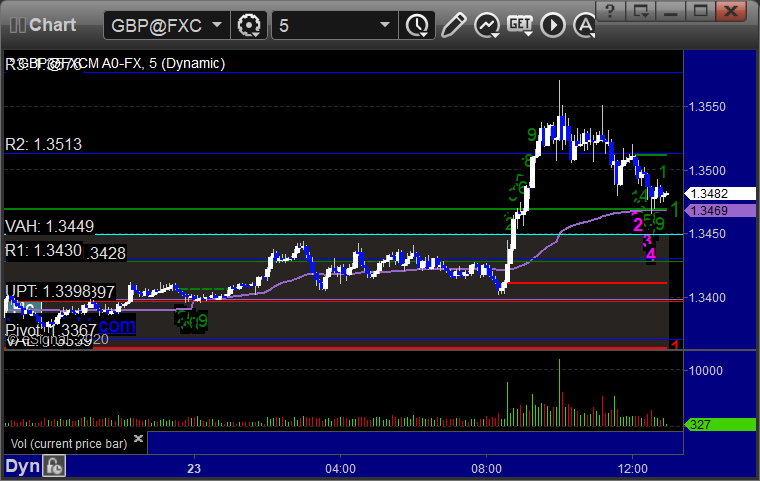The image size is (760, 481).
Task: Click the 1.3482 current price marker
Action: click(x=720, y=193)
